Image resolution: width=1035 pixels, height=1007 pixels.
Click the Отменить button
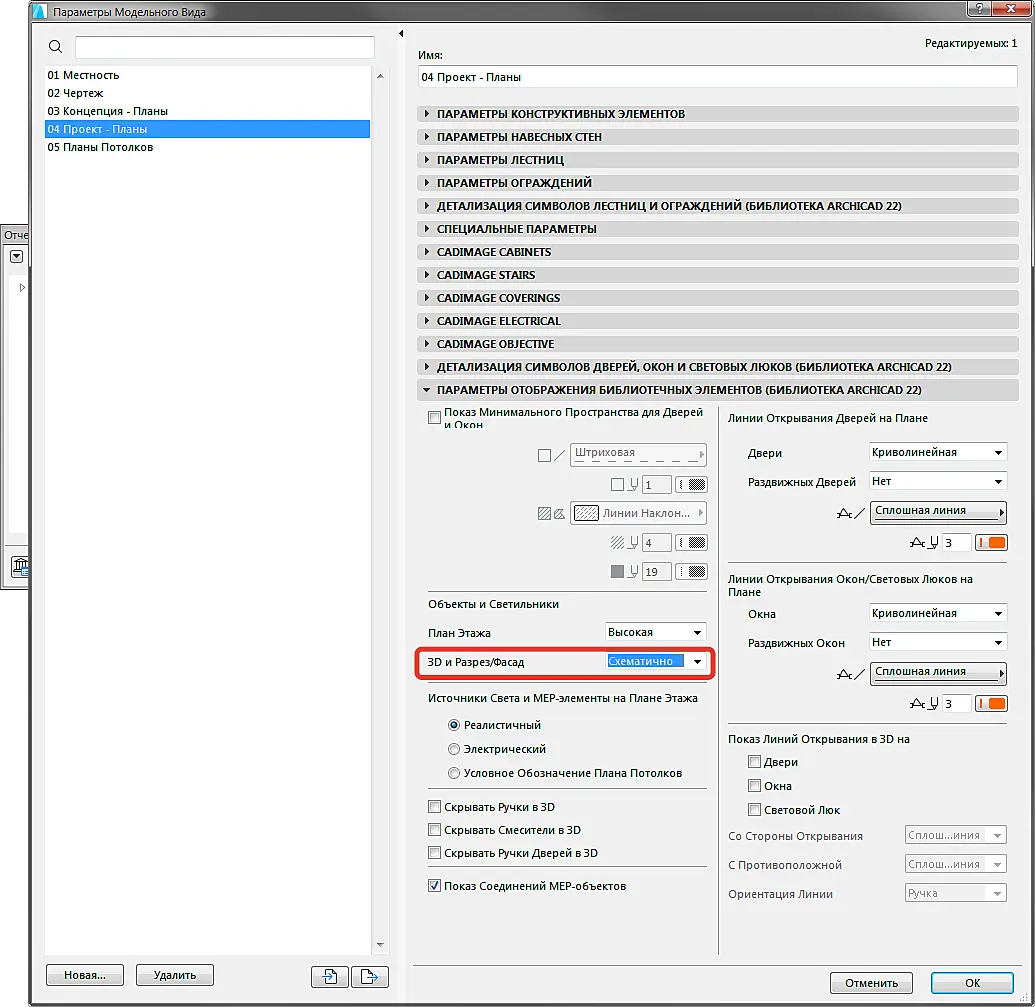(x=871, y=983)
